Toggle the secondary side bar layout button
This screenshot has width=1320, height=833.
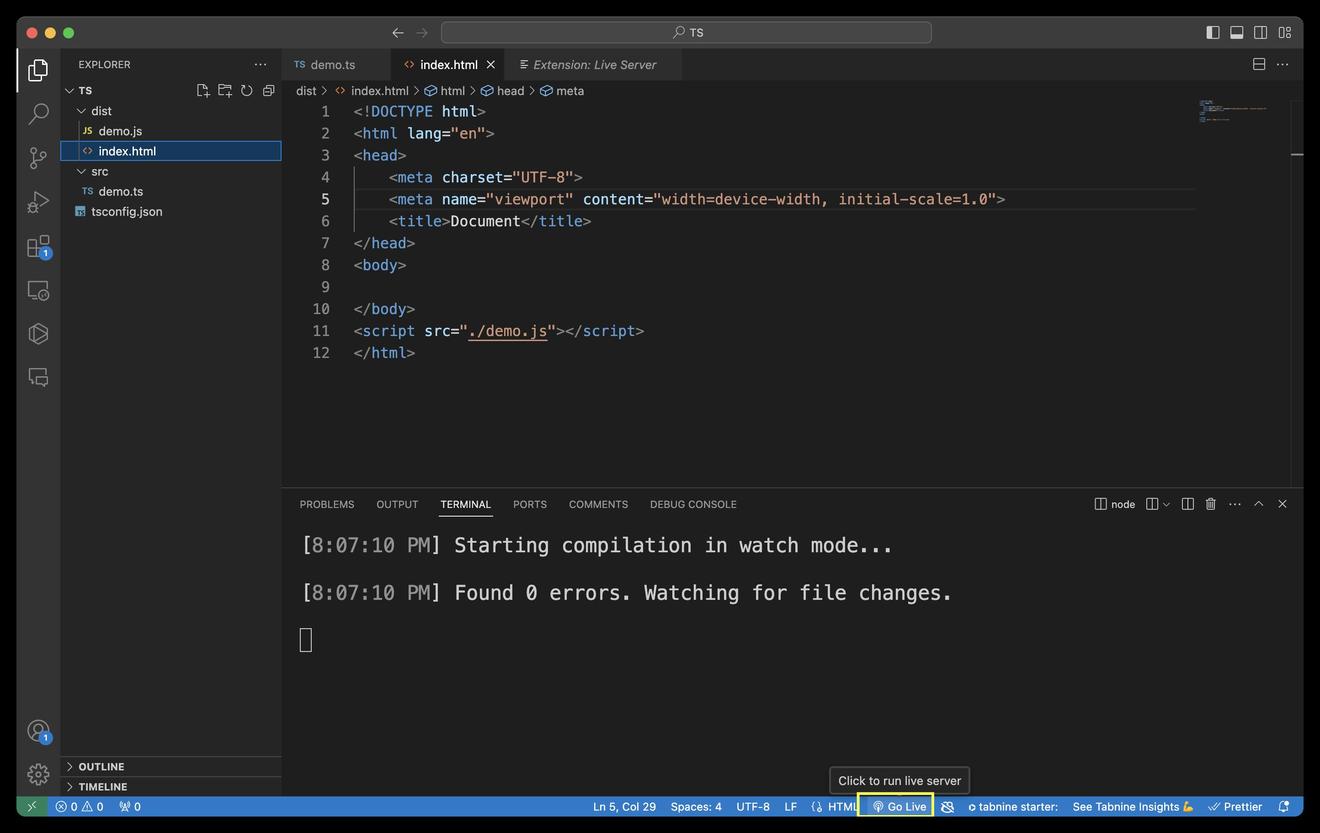pyautogui.click(x=1260, y=33)
